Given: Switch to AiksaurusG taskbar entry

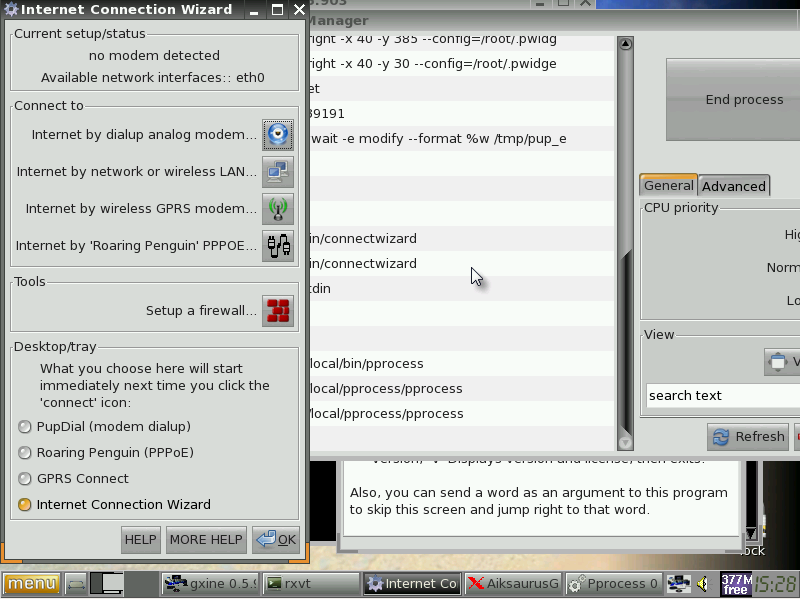Looking at the screenshot, I should (513, 584).
